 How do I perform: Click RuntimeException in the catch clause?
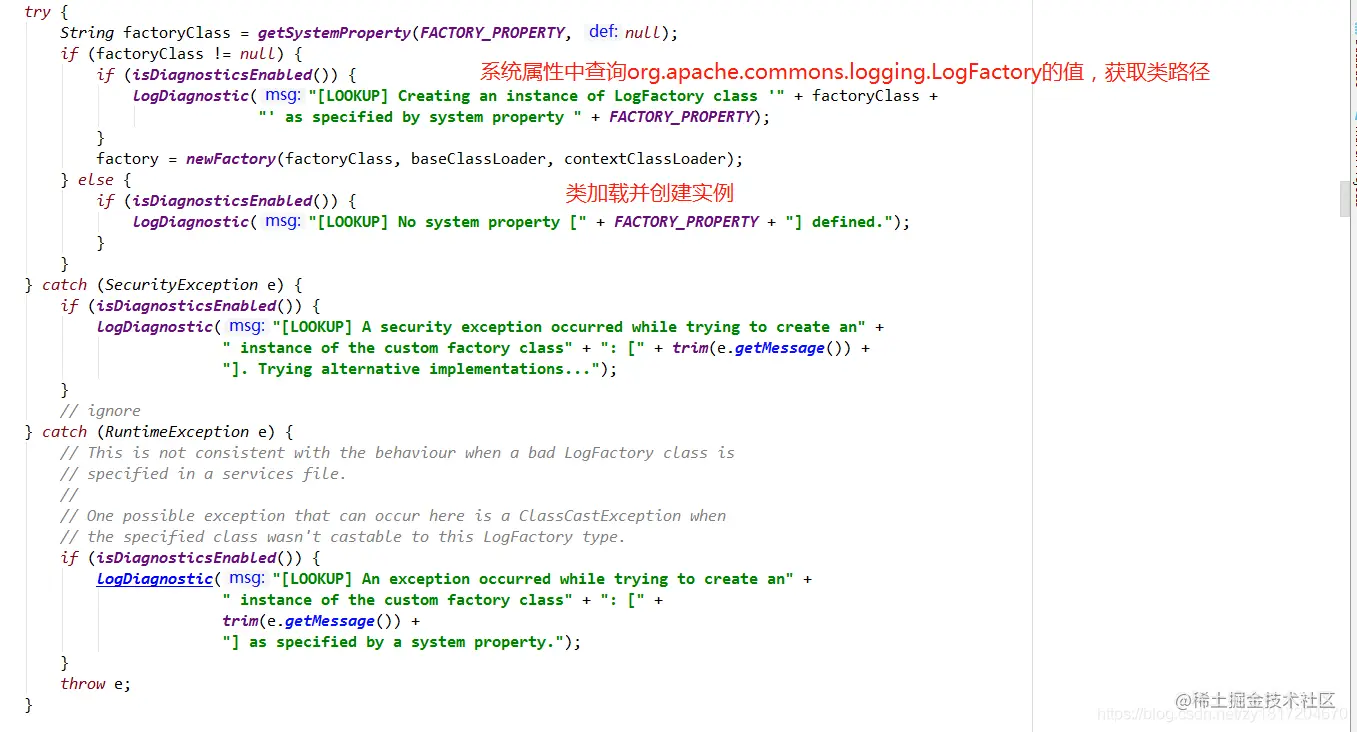click(177, 432)
